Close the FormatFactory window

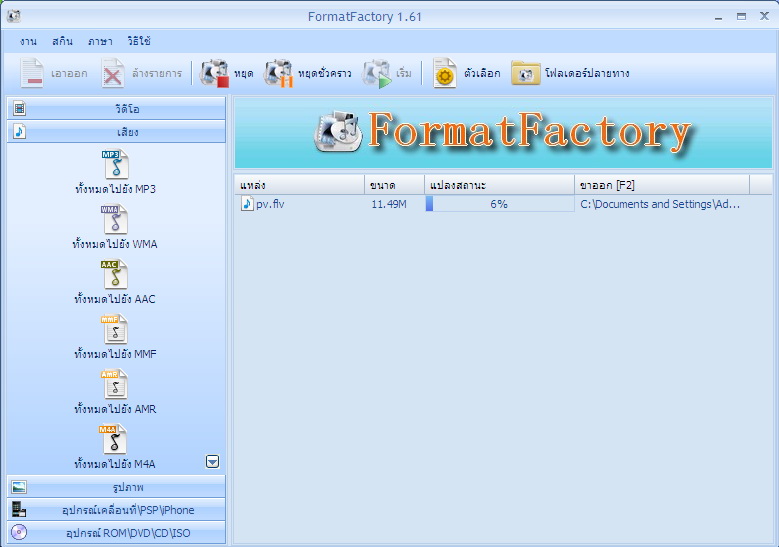[765, 16]
